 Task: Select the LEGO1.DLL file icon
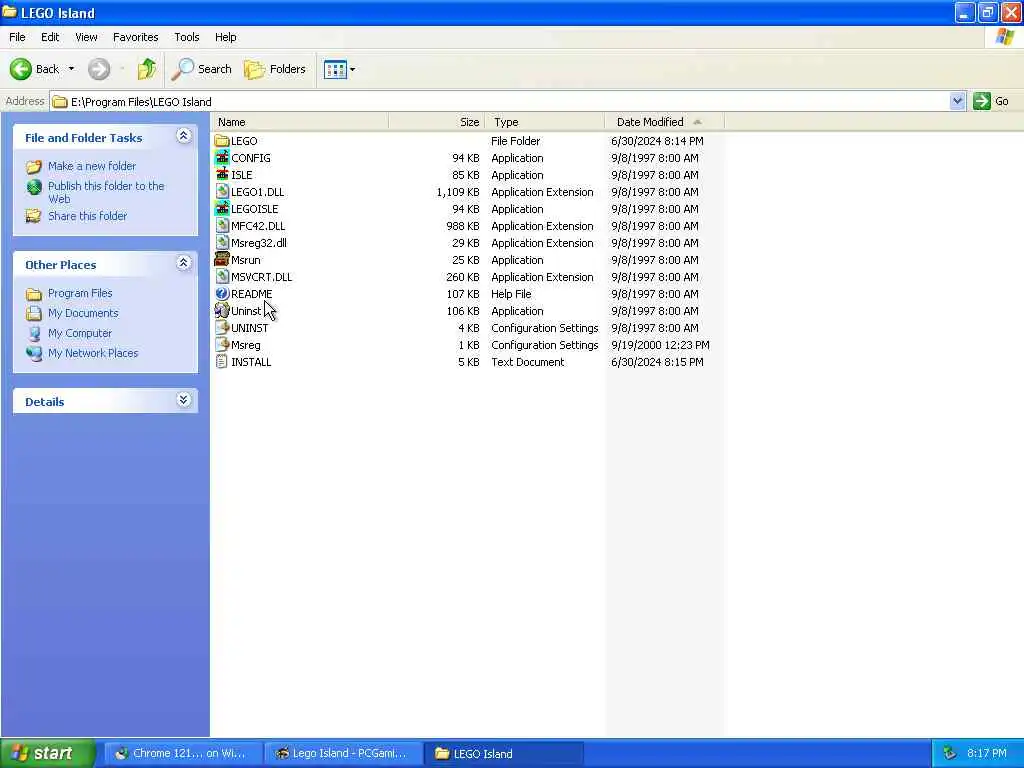point(222,192)
